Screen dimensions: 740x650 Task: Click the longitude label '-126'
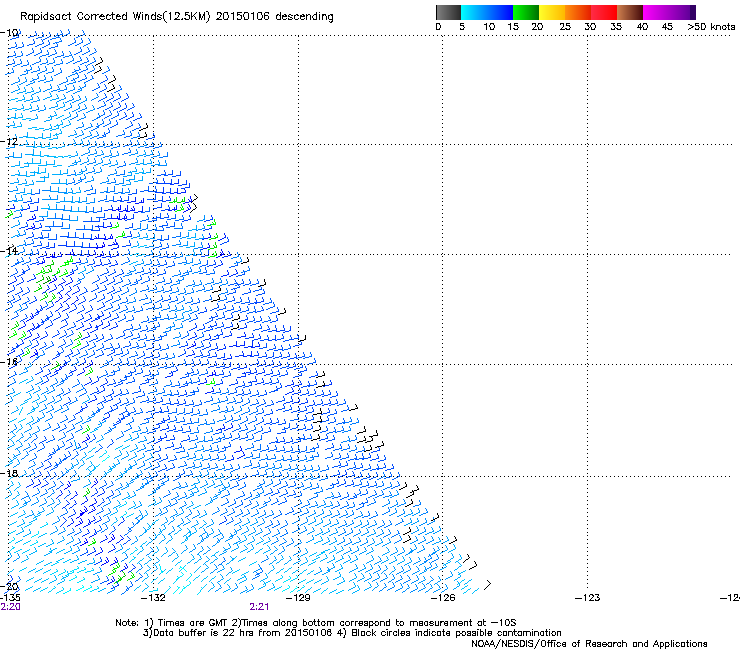[x=443, y=598]
